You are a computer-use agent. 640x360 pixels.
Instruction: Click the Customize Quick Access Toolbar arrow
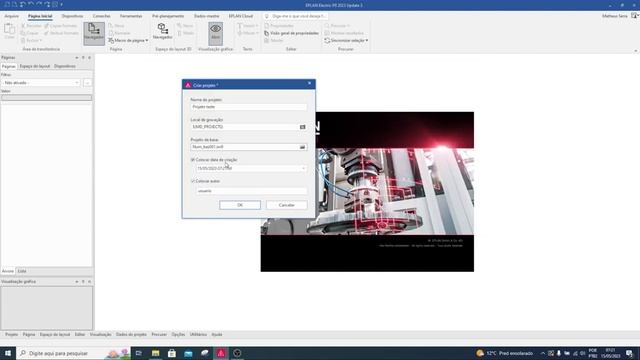pos(62,5)
